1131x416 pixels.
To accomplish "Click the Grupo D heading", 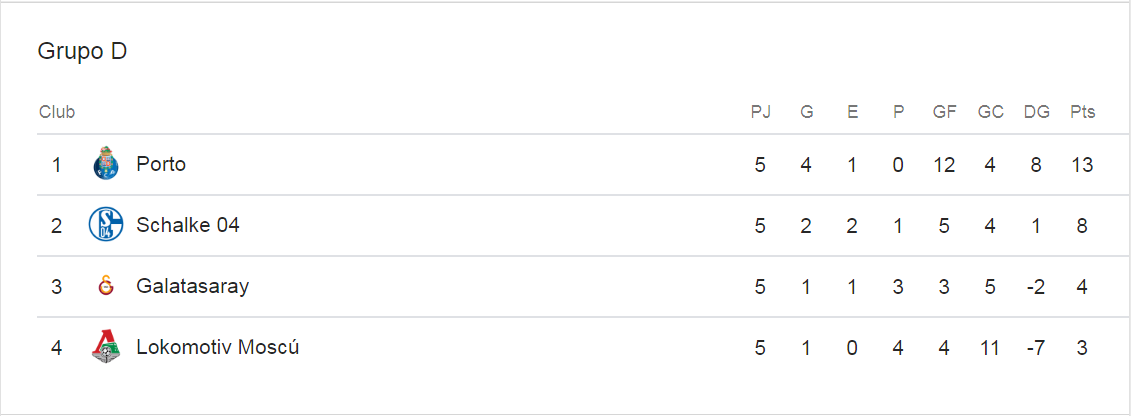I will click(82, 52).
